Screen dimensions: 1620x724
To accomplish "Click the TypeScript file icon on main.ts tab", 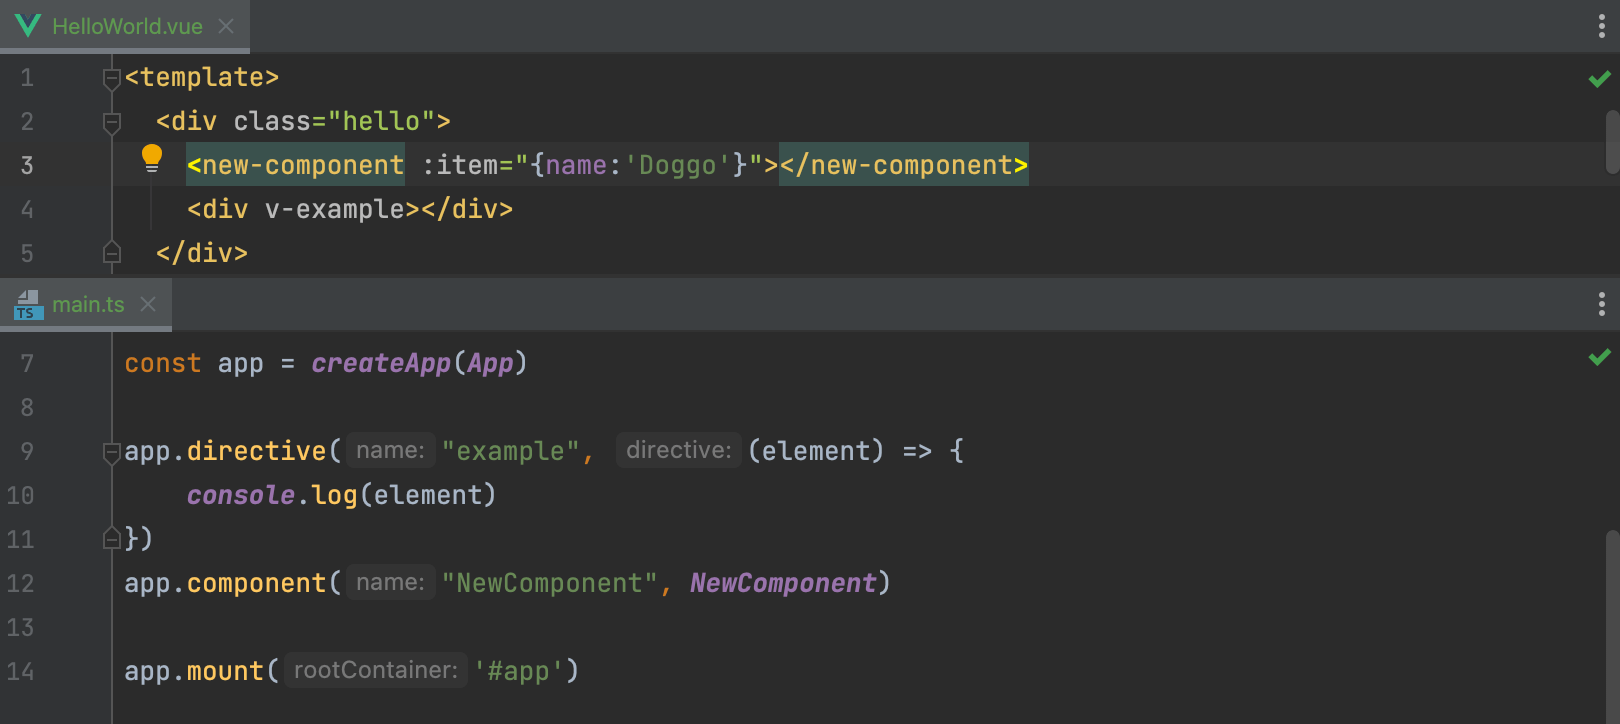I will point(28,305).
